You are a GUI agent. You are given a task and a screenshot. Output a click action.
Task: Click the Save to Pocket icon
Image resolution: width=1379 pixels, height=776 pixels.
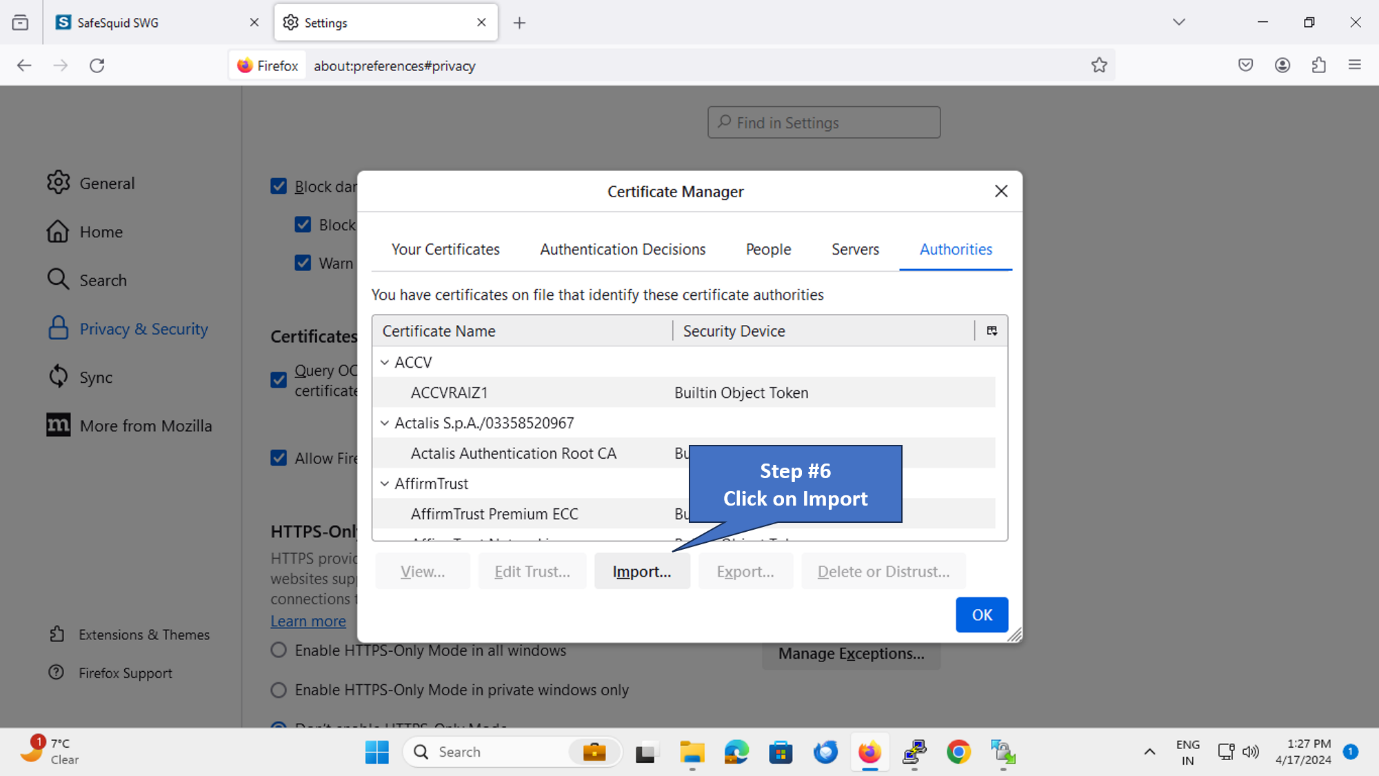tap(1246, 65)
